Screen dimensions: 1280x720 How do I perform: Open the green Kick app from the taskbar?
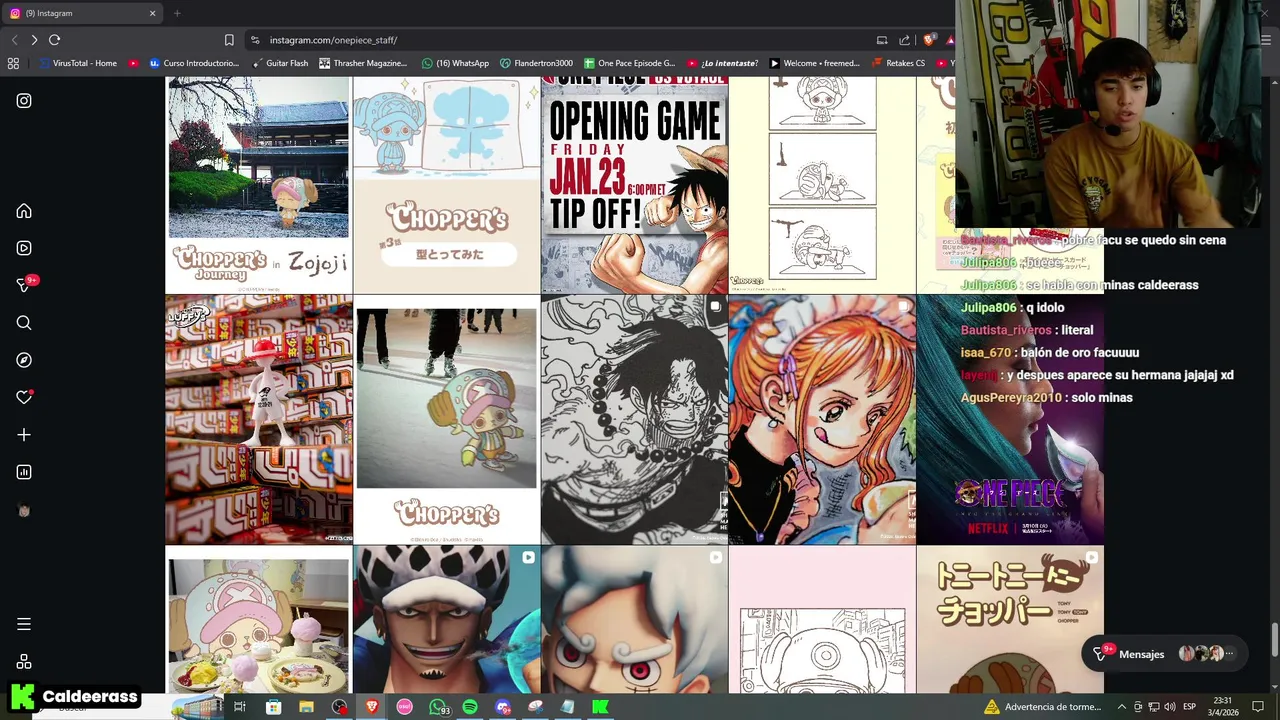tap(600, 707)
